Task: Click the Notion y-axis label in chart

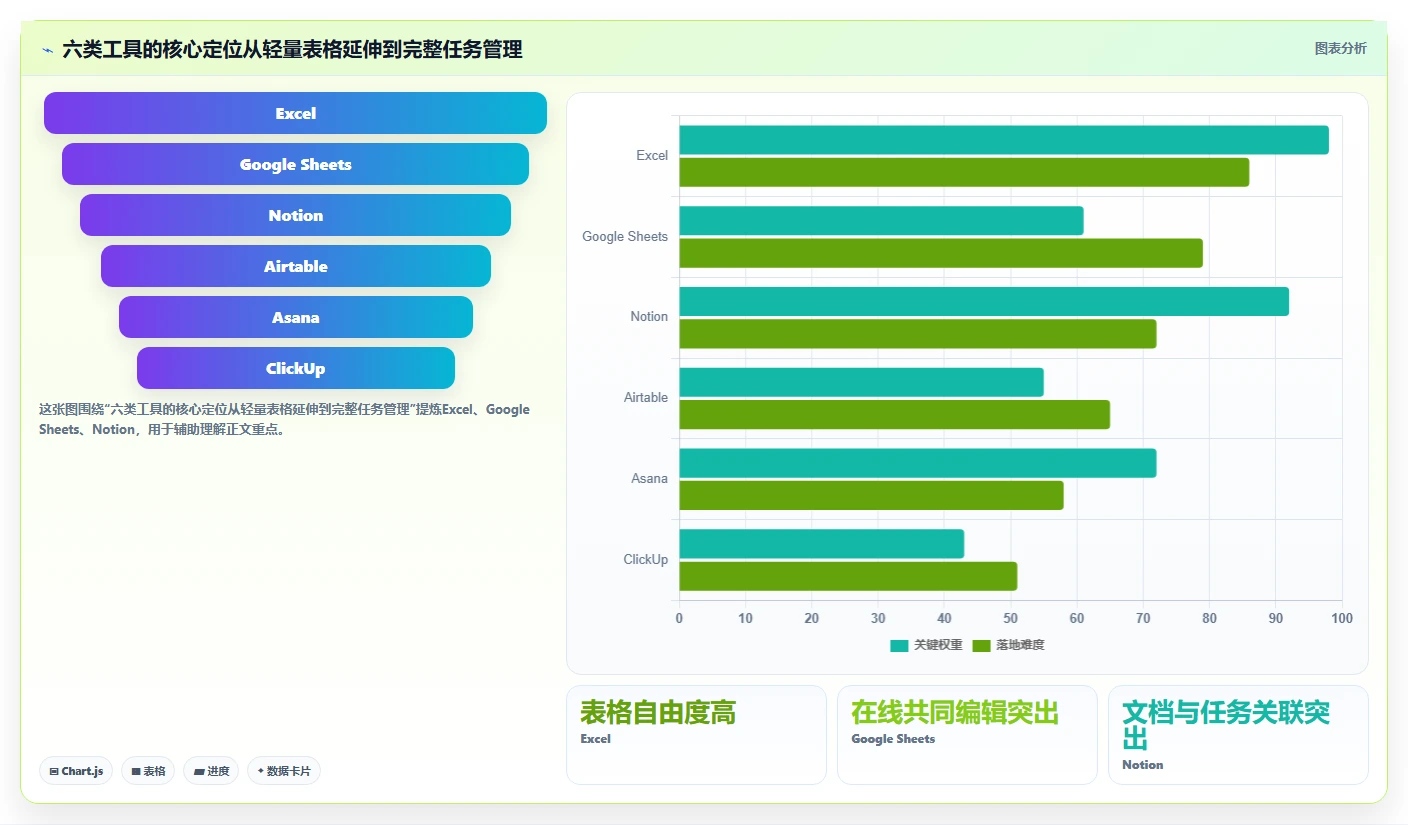Action: tap(649, 317)
